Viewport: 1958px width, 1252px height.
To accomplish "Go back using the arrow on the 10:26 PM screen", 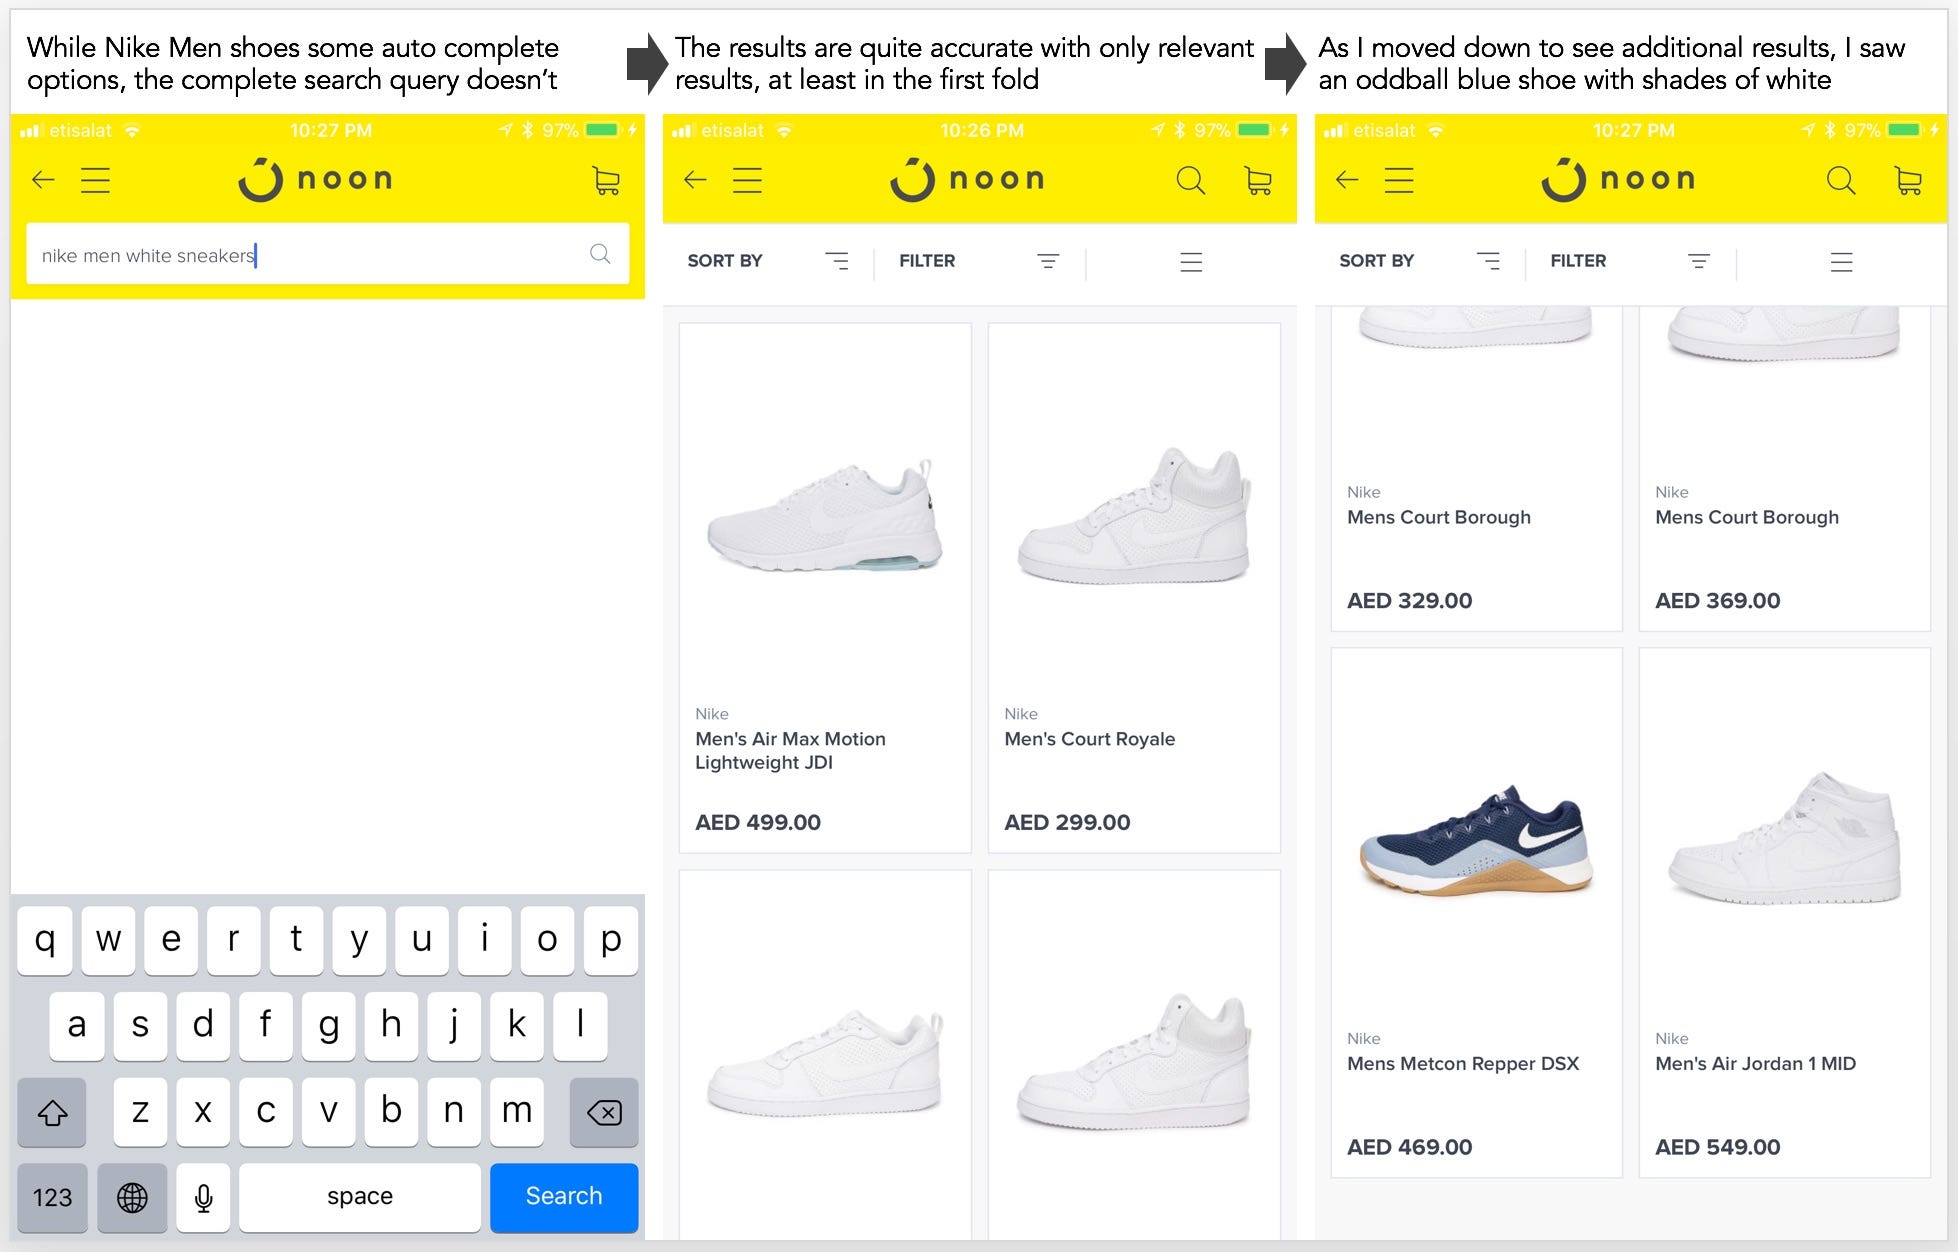I will (695, 180).
